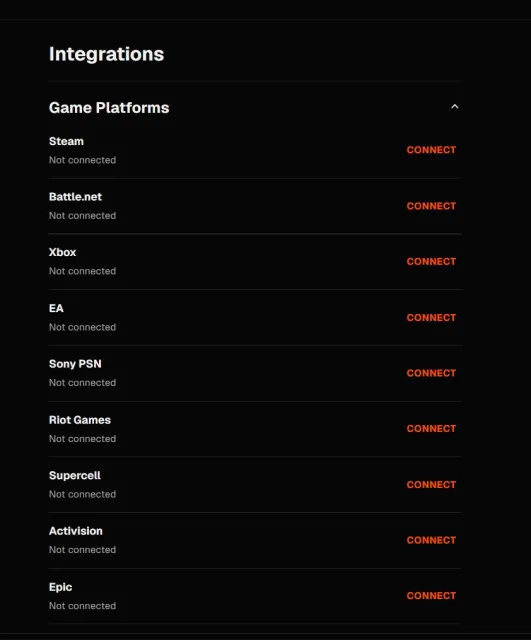
Task: Connect Sony PSN account
Action: (x=431, y=373)
